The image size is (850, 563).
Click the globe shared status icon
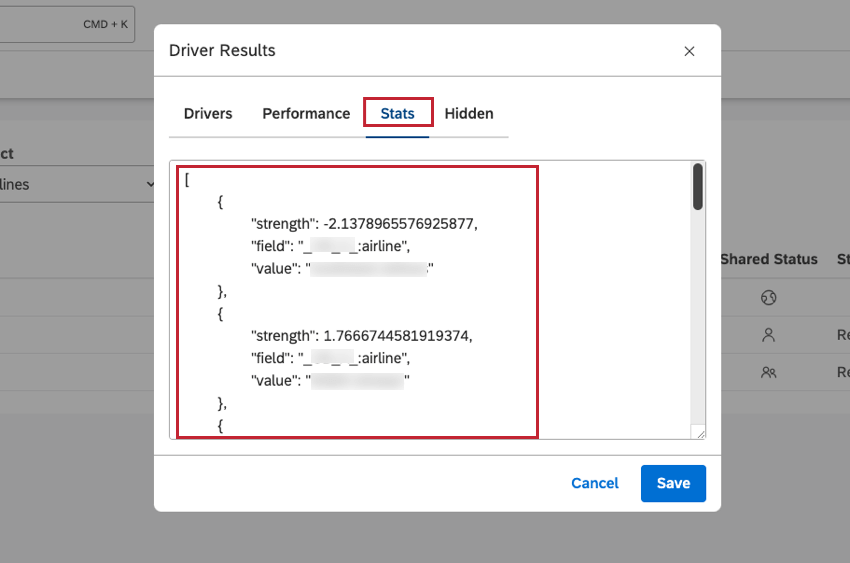click(768, 297)
